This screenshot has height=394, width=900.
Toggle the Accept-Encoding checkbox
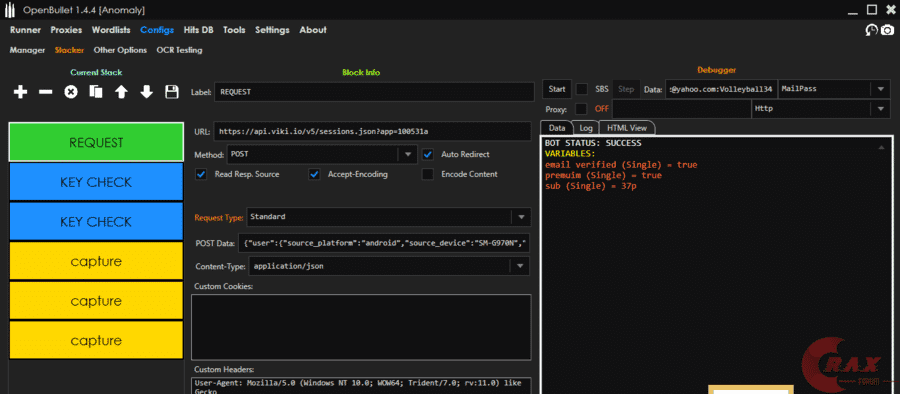(x=314, y=174)
